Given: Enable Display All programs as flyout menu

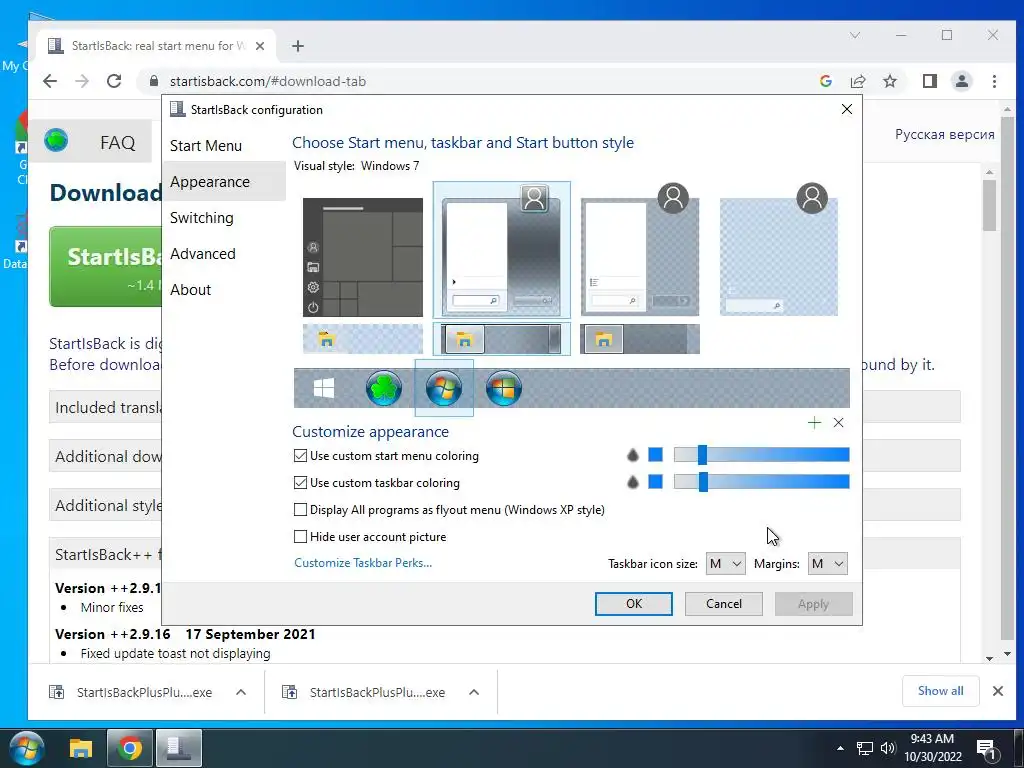Looking at the screenshot, I should [x=300, y=509].
